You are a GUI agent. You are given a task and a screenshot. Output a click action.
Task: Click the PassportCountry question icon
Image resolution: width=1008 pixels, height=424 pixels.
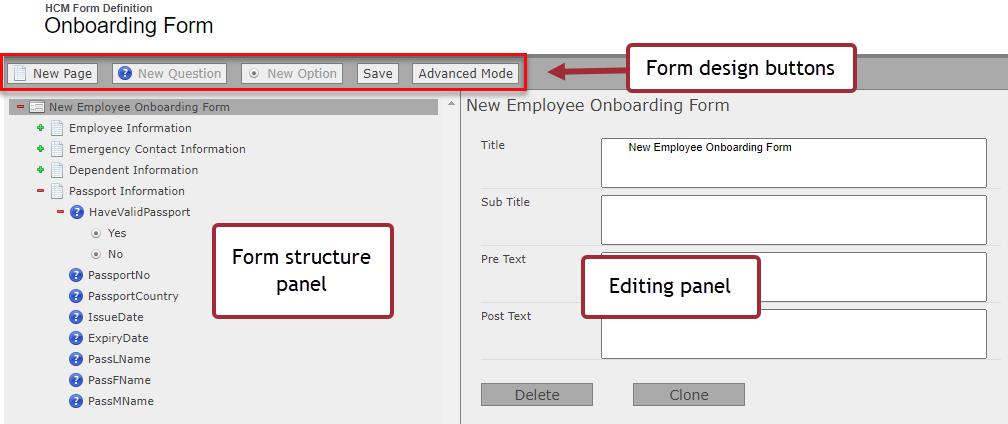click(x=76, y=296)
